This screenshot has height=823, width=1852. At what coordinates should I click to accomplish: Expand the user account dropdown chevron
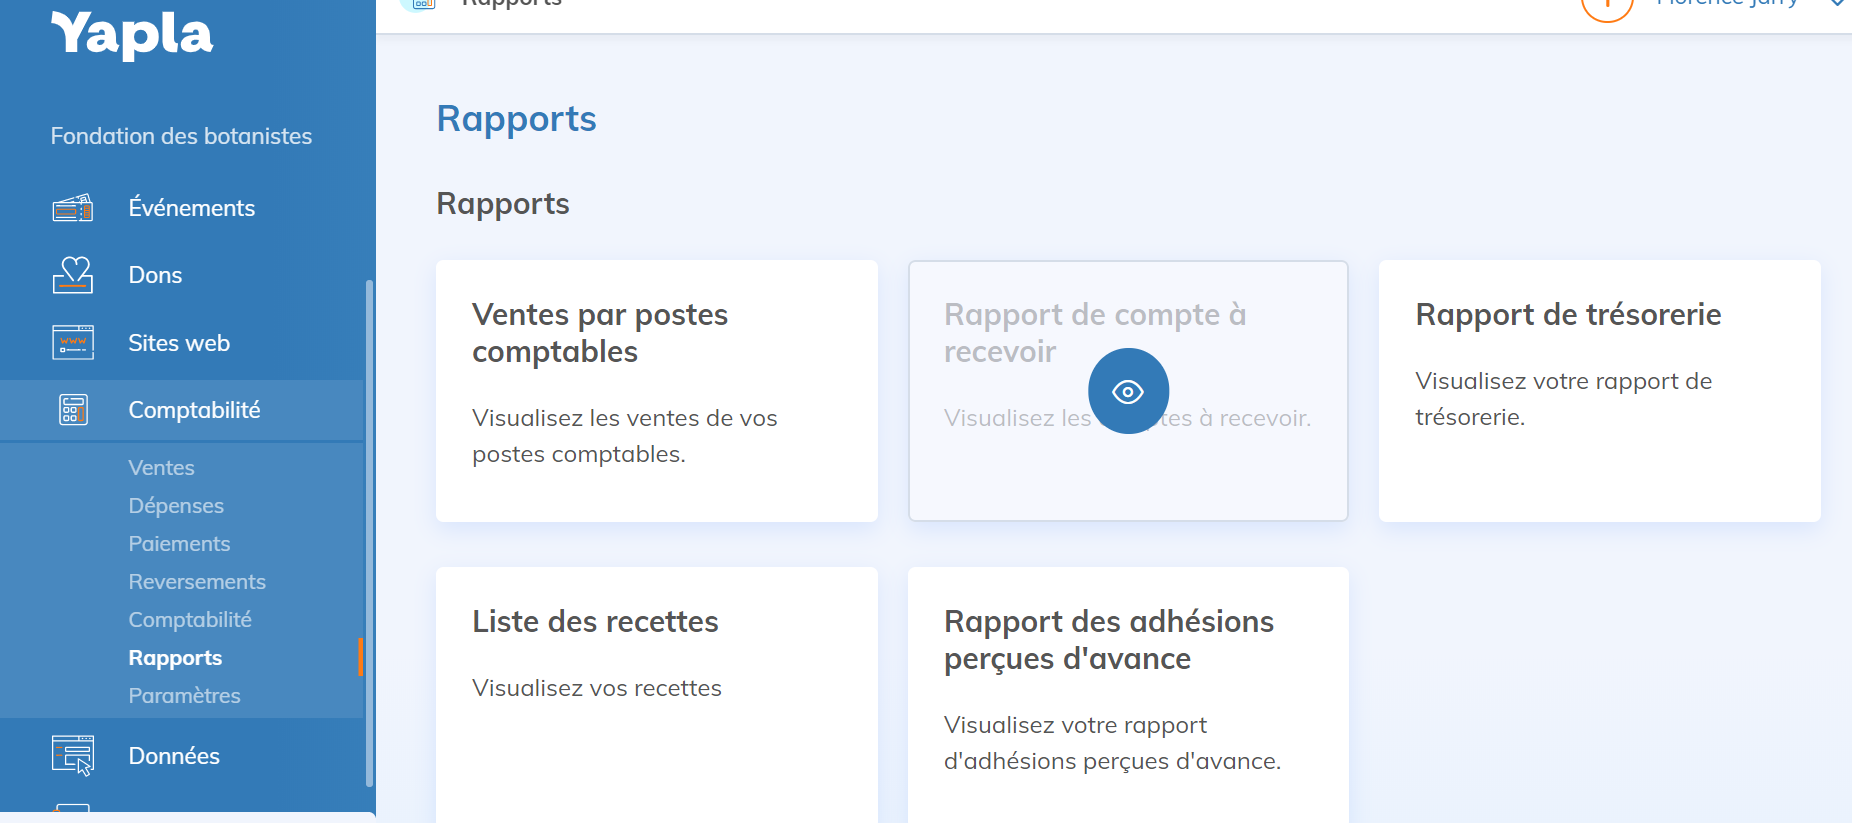[x=1837, y=4]
